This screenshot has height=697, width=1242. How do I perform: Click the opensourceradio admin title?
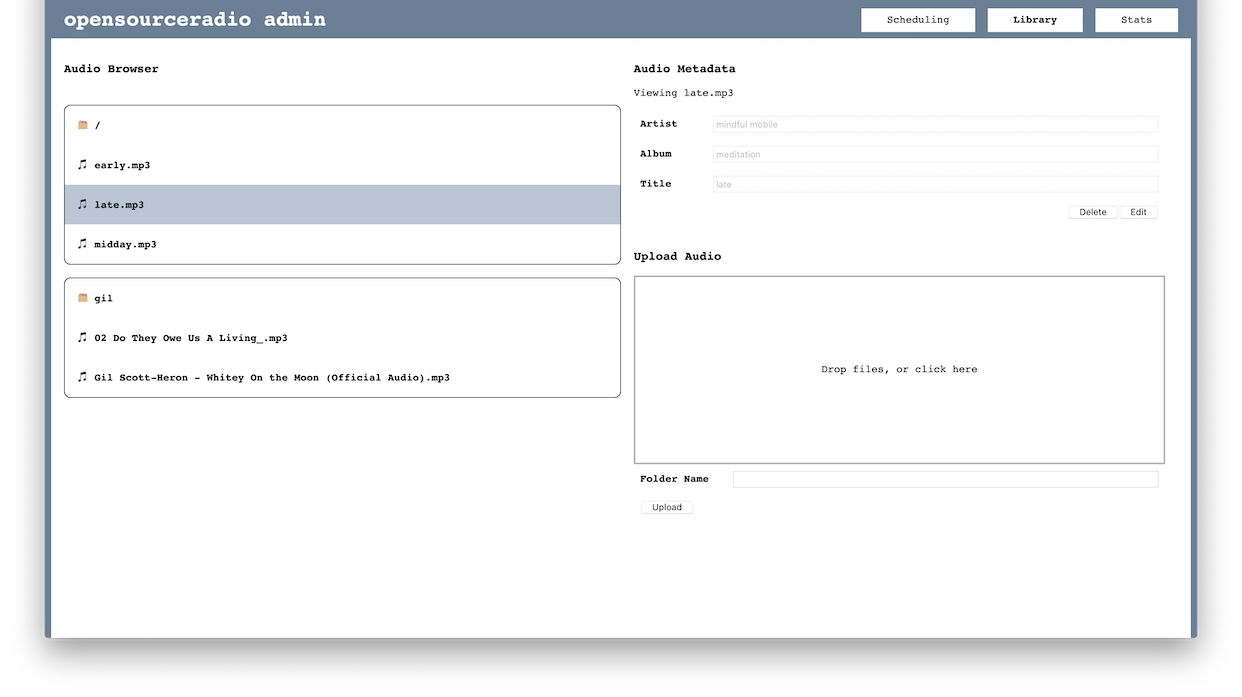[195, 19]
